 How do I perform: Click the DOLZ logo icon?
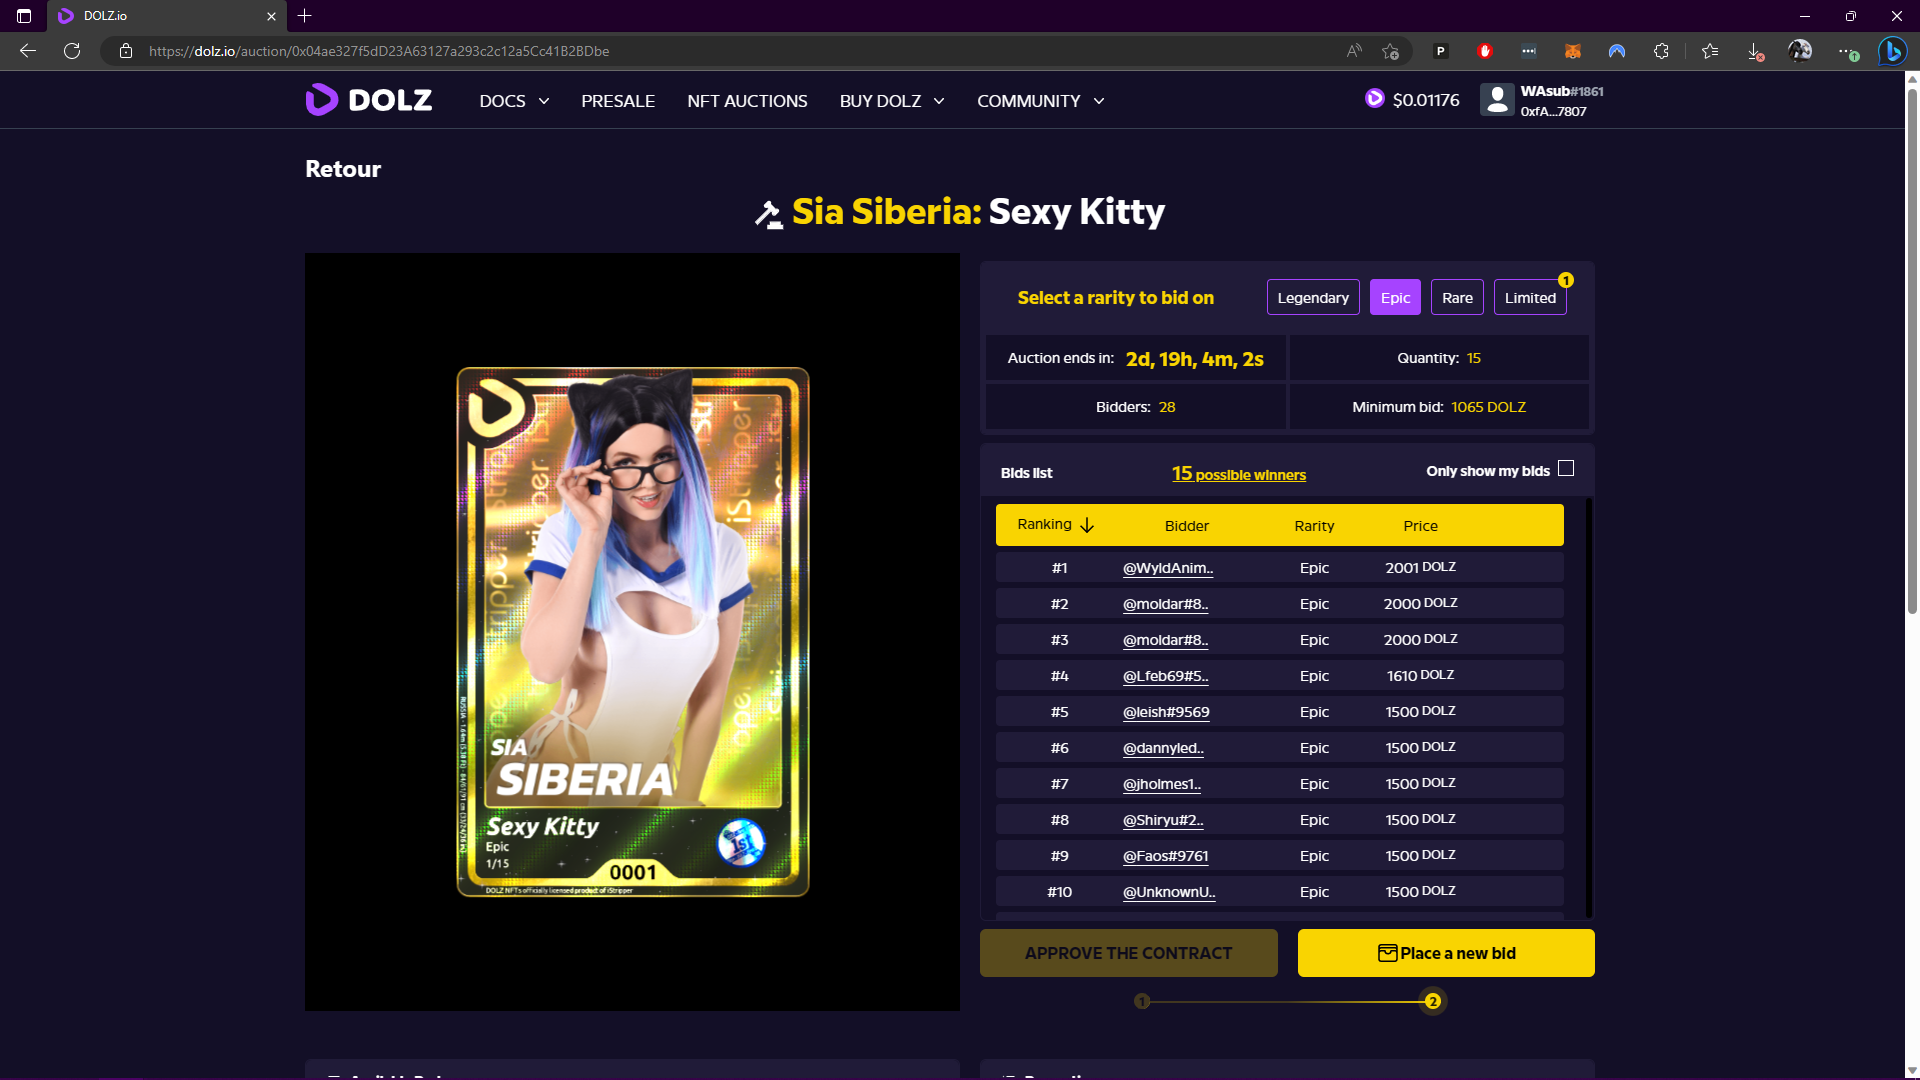[x=321, y=100]
